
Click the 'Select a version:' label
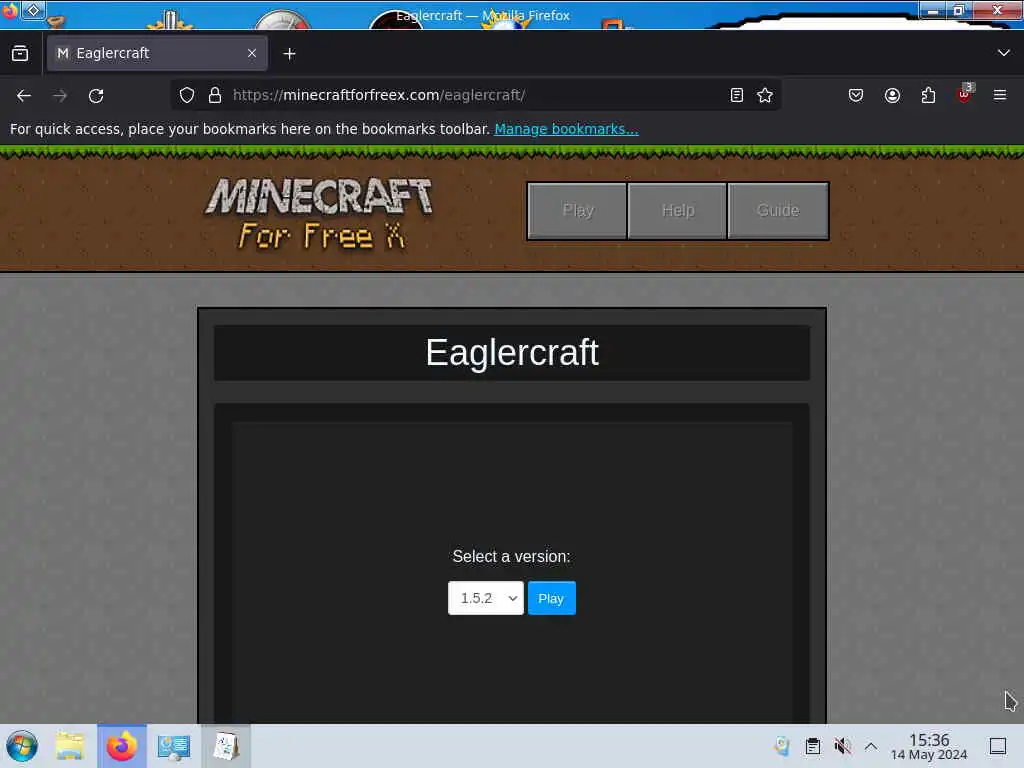tap(511, 556)
